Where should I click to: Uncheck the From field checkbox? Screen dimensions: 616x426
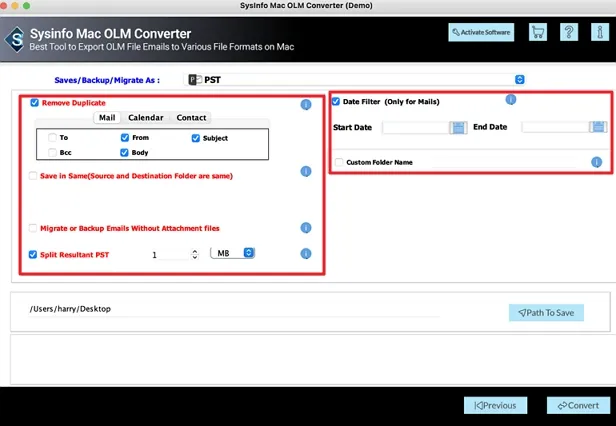click(x=125, y=138)
